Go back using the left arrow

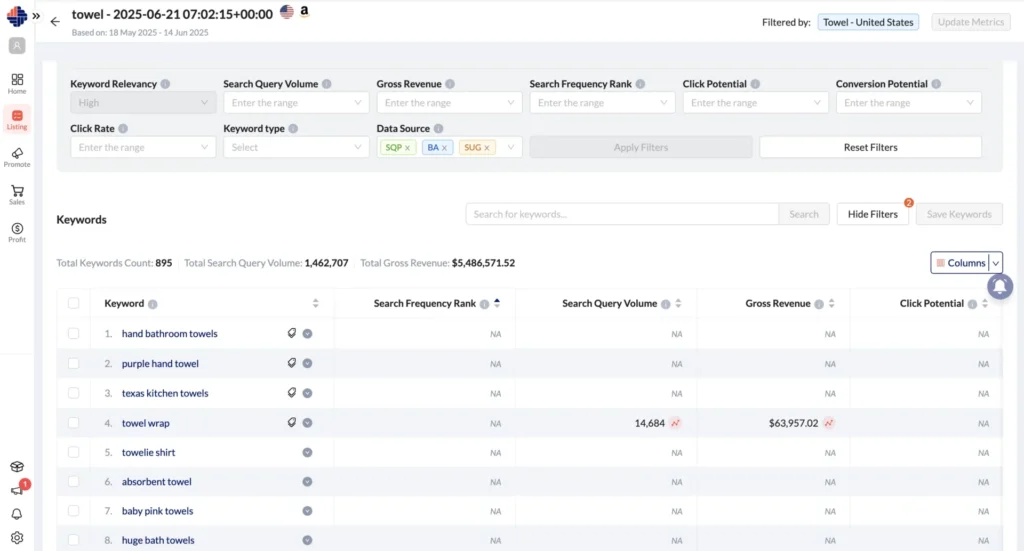[x=55, y=22]
